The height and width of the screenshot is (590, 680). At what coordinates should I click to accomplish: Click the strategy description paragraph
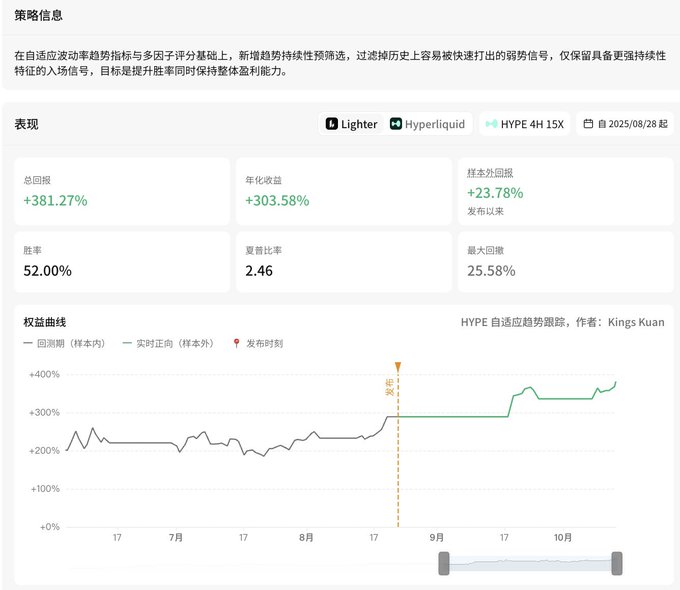click(x=340, y=63)
